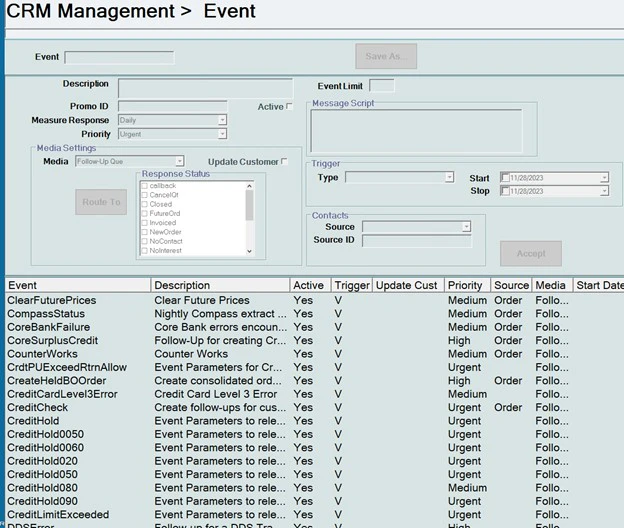The width and height of the screenshot is (624, 528).
Task: Check the NewOrder response status
Action: (x=144, y=232)
